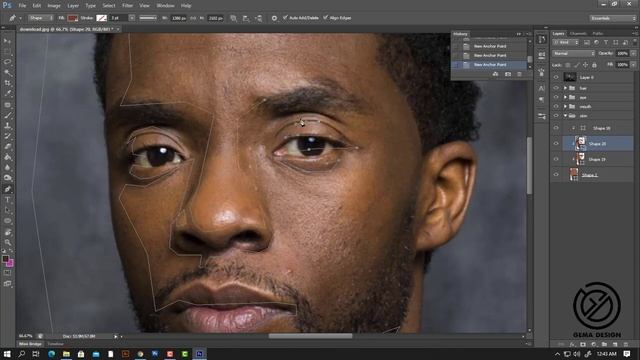Viewport: 640px width, 360px height.
Task: Open the Mini Bridge tab
Action: 30,344
